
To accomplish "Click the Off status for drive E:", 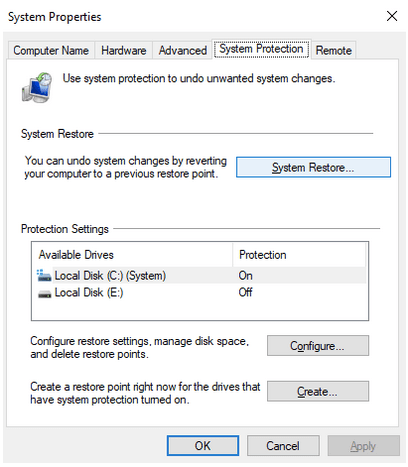I will pos(245,292).
